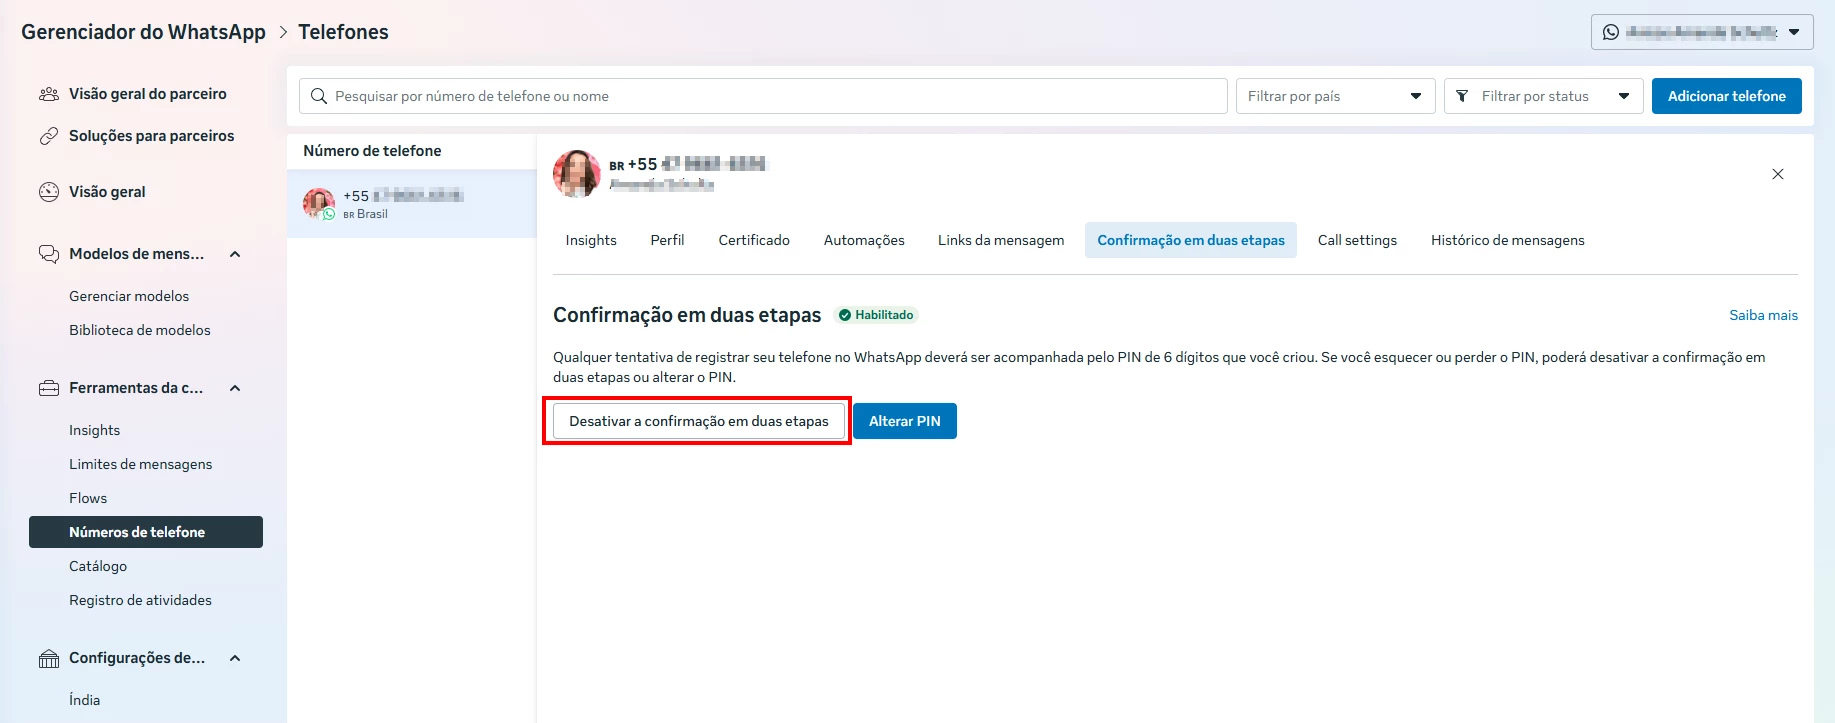Click the Alterar PIN button
The width and height of the screenshot is (1835, 723).
[x=905, y=421]
